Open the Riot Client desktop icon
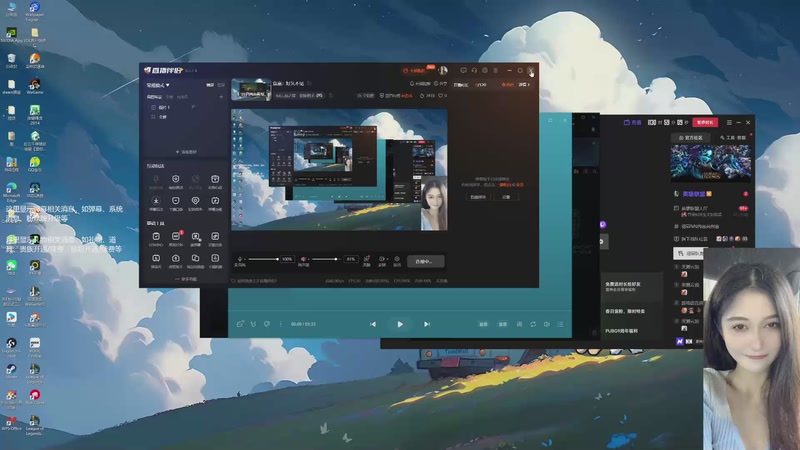Viewport: 800px width, 450px height. coord(34,397)
